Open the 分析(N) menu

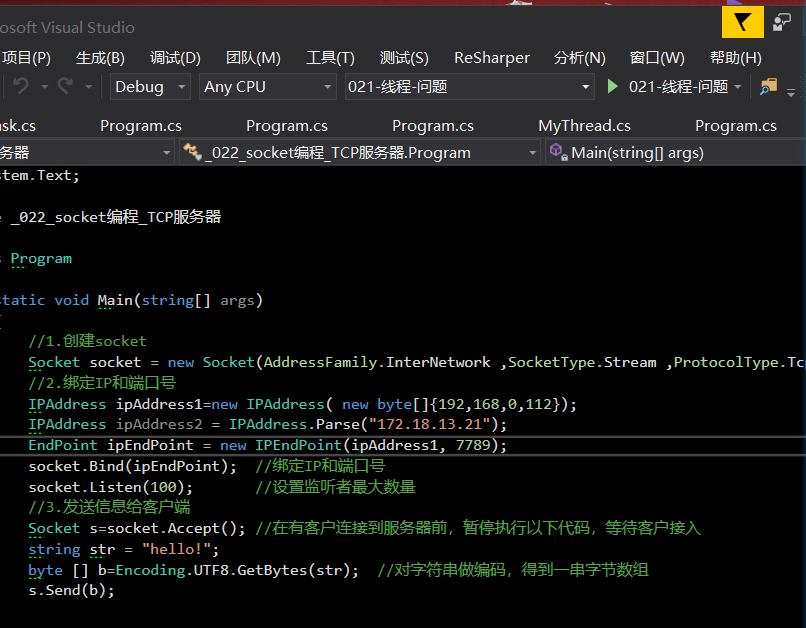click(x=580, y=58)
